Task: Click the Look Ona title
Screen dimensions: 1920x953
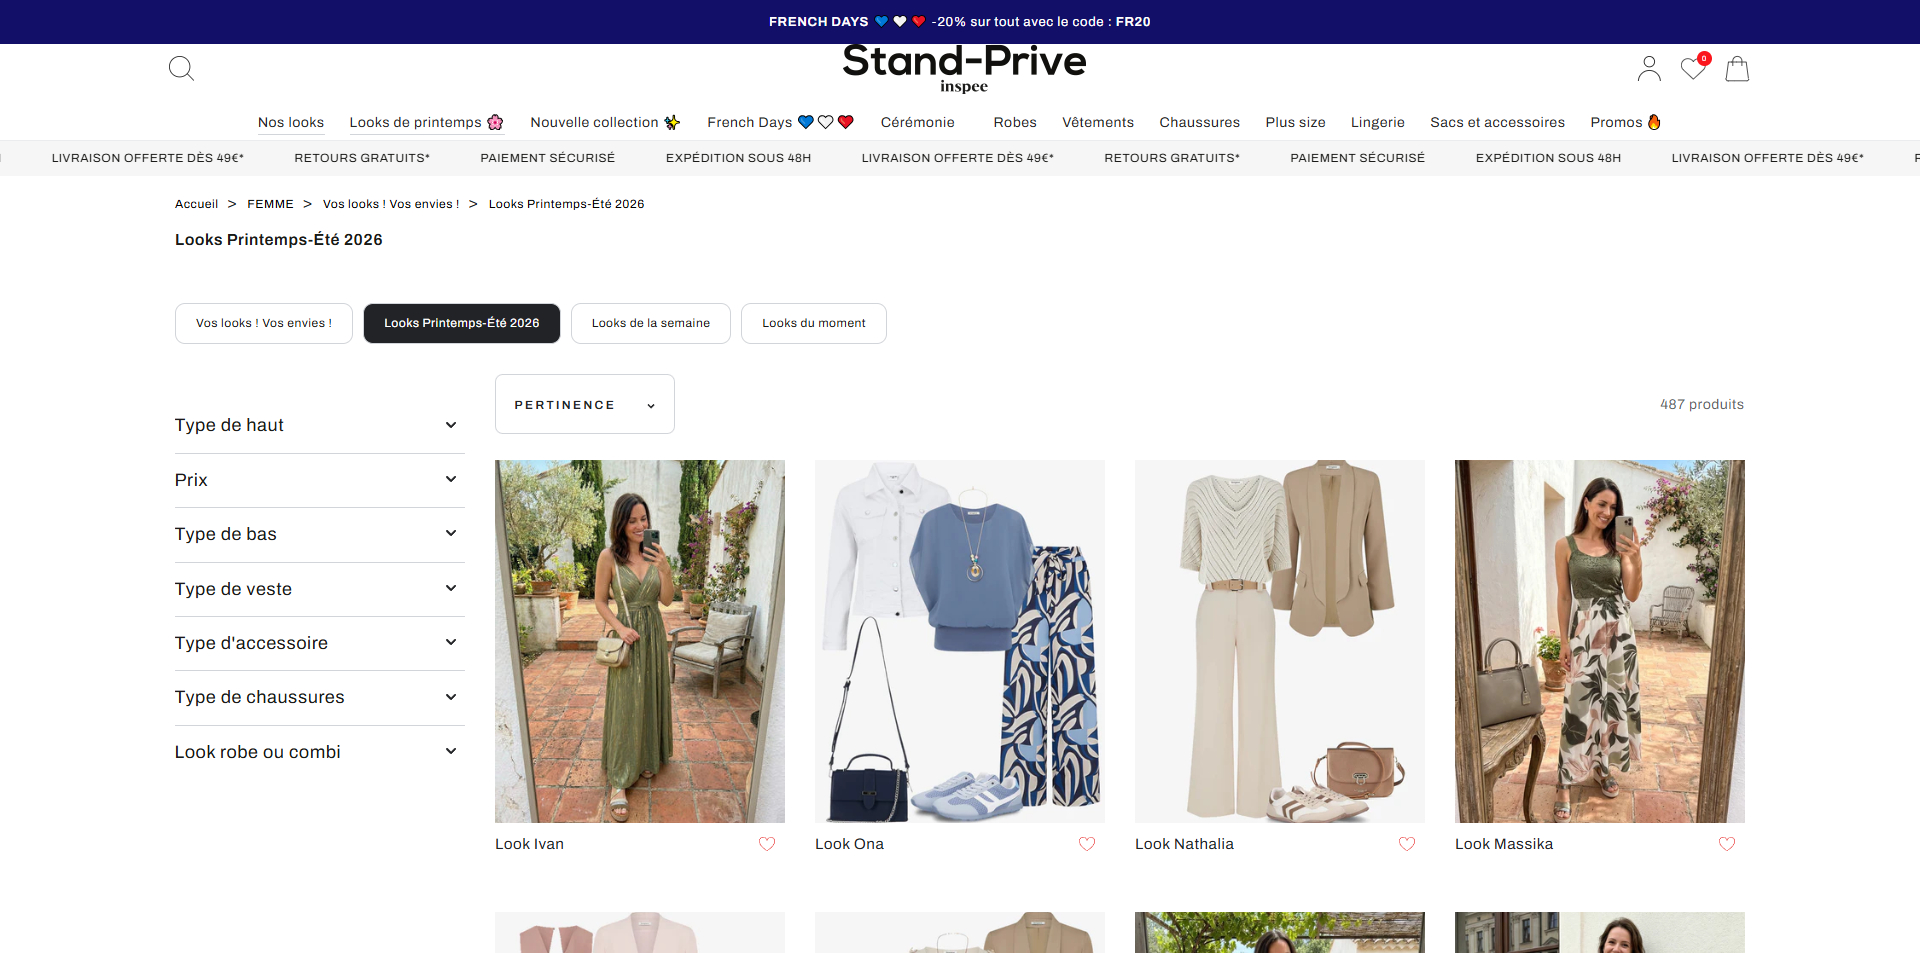Action: (x=850, y=844)
